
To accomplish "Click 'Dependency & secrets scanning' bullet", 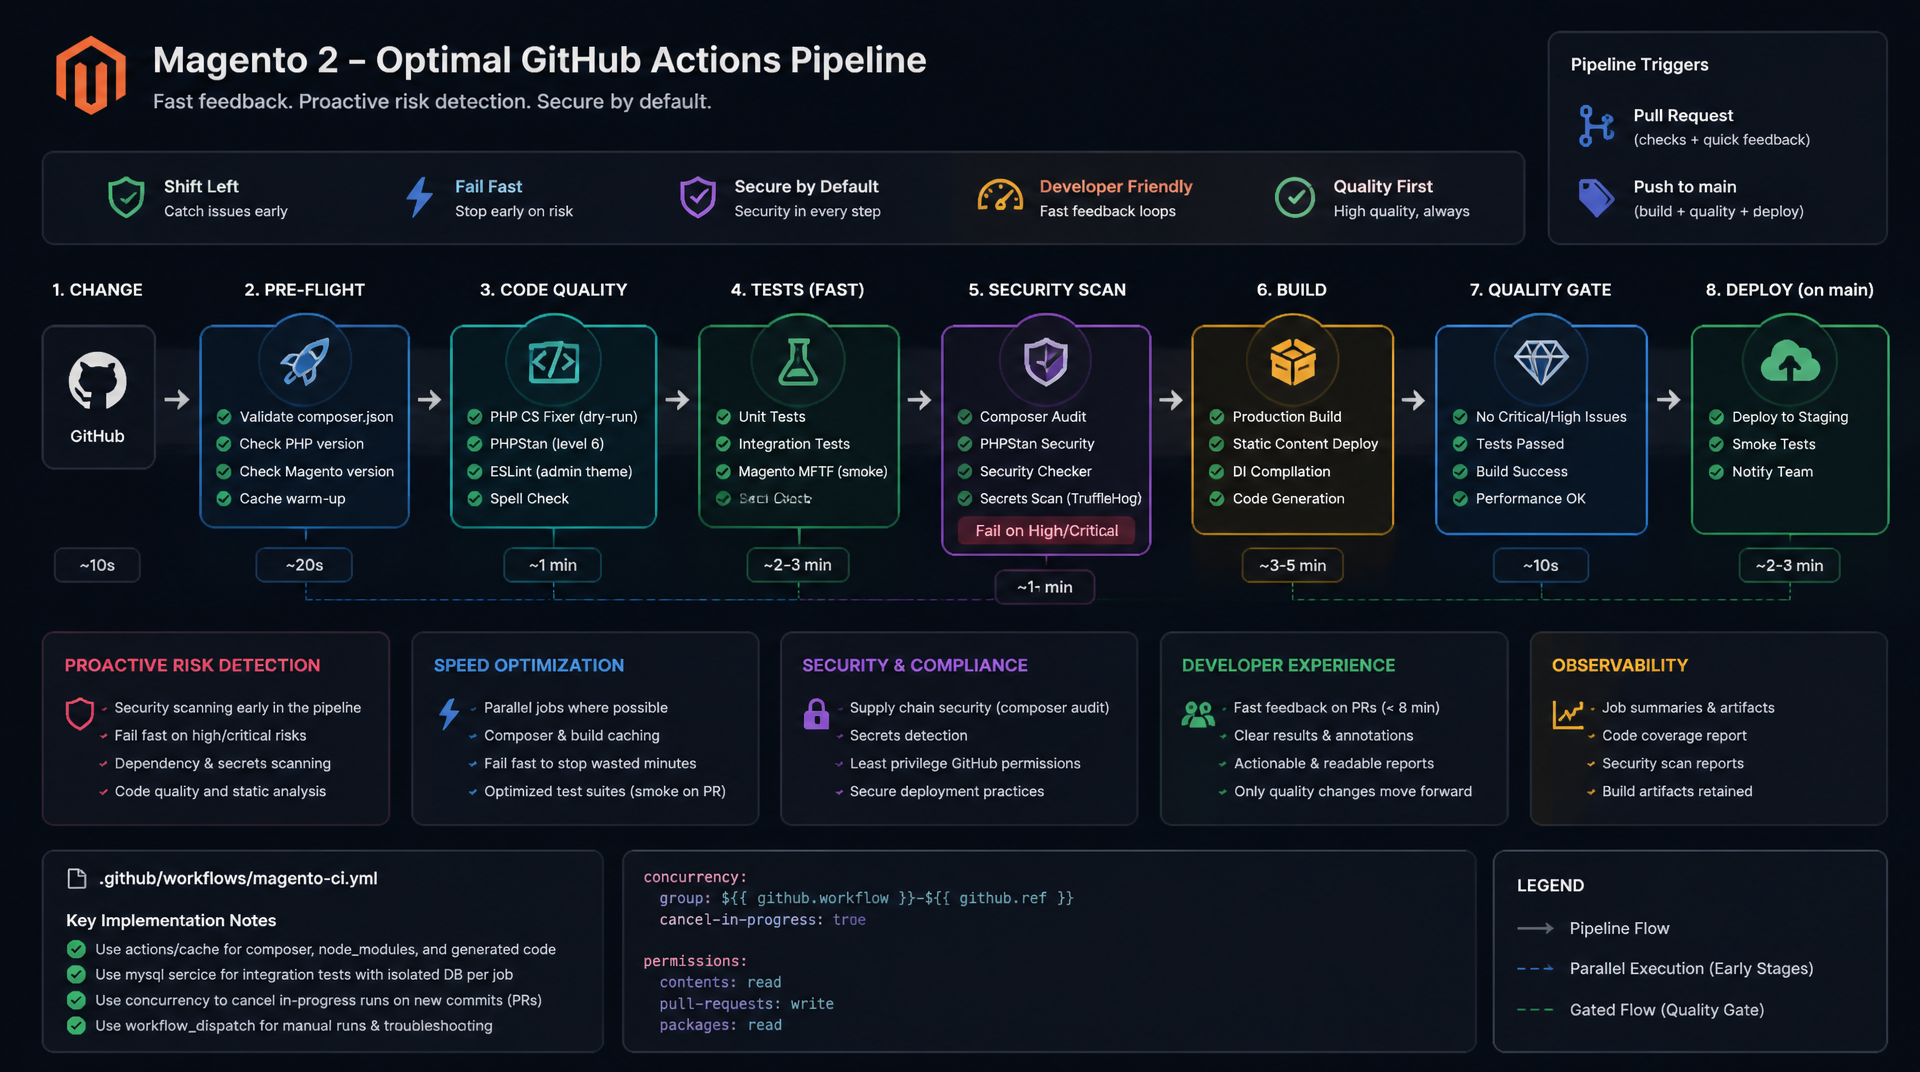I will tap(222, 764).
